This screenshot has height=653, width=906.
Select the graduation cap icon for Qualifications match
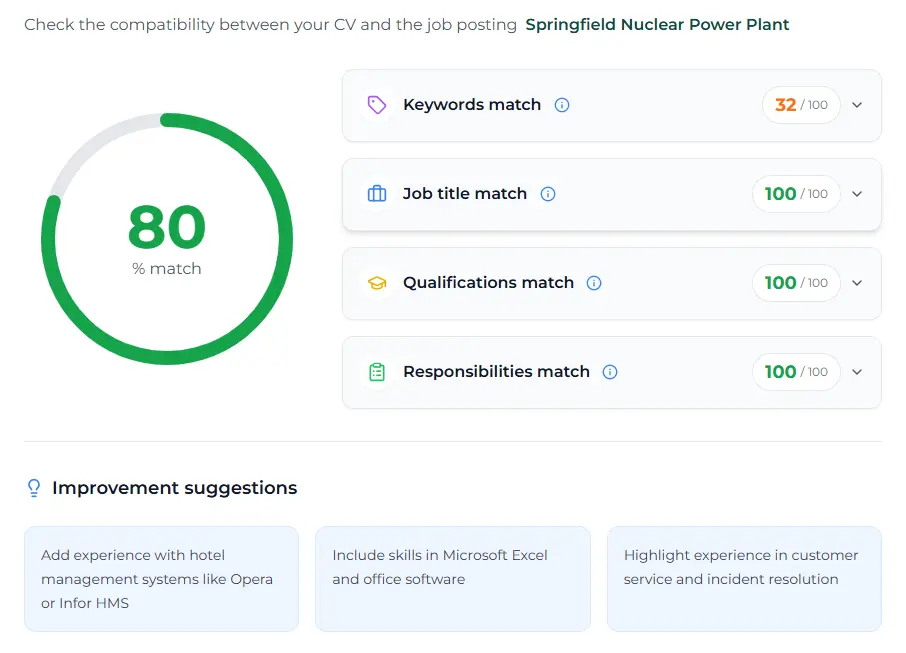pyautogui.click(x=376, y=283)
